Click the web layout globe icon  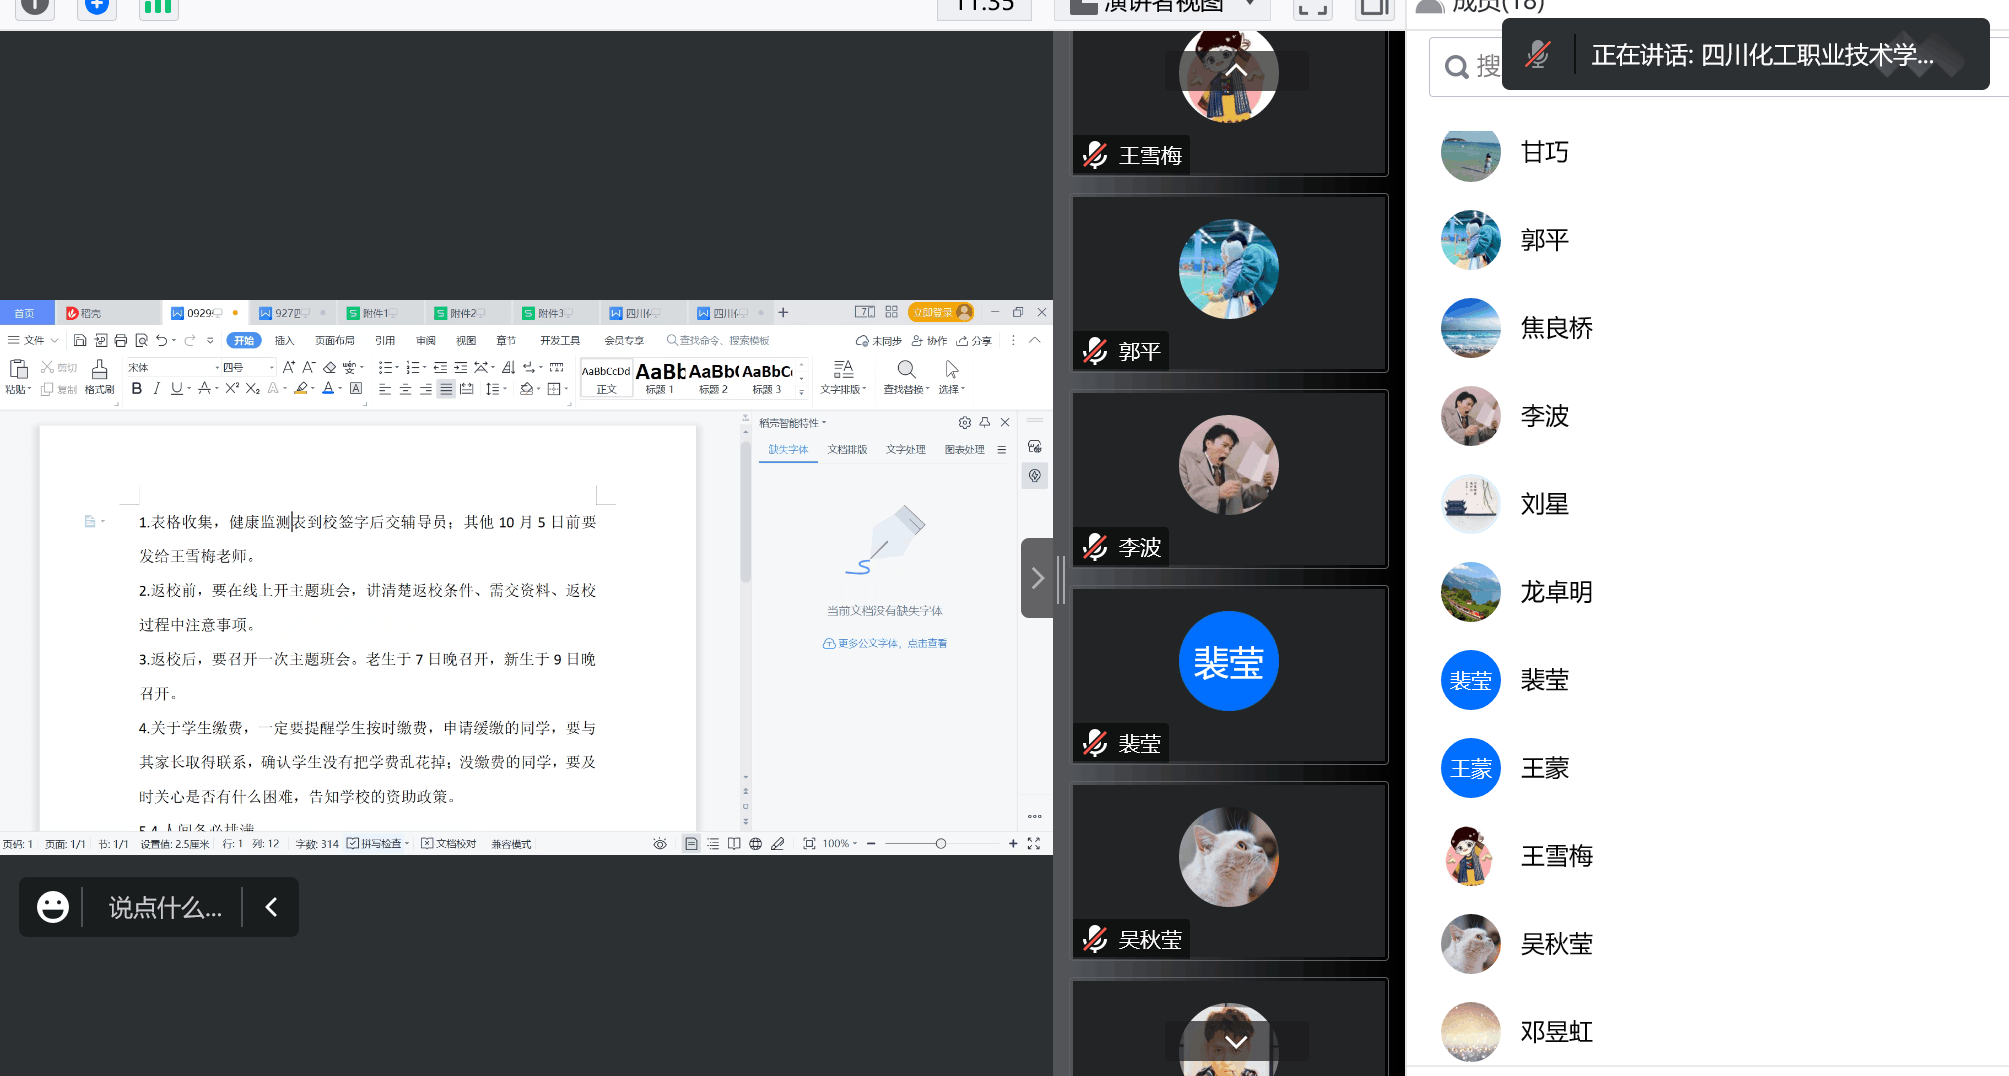[756, 844]
